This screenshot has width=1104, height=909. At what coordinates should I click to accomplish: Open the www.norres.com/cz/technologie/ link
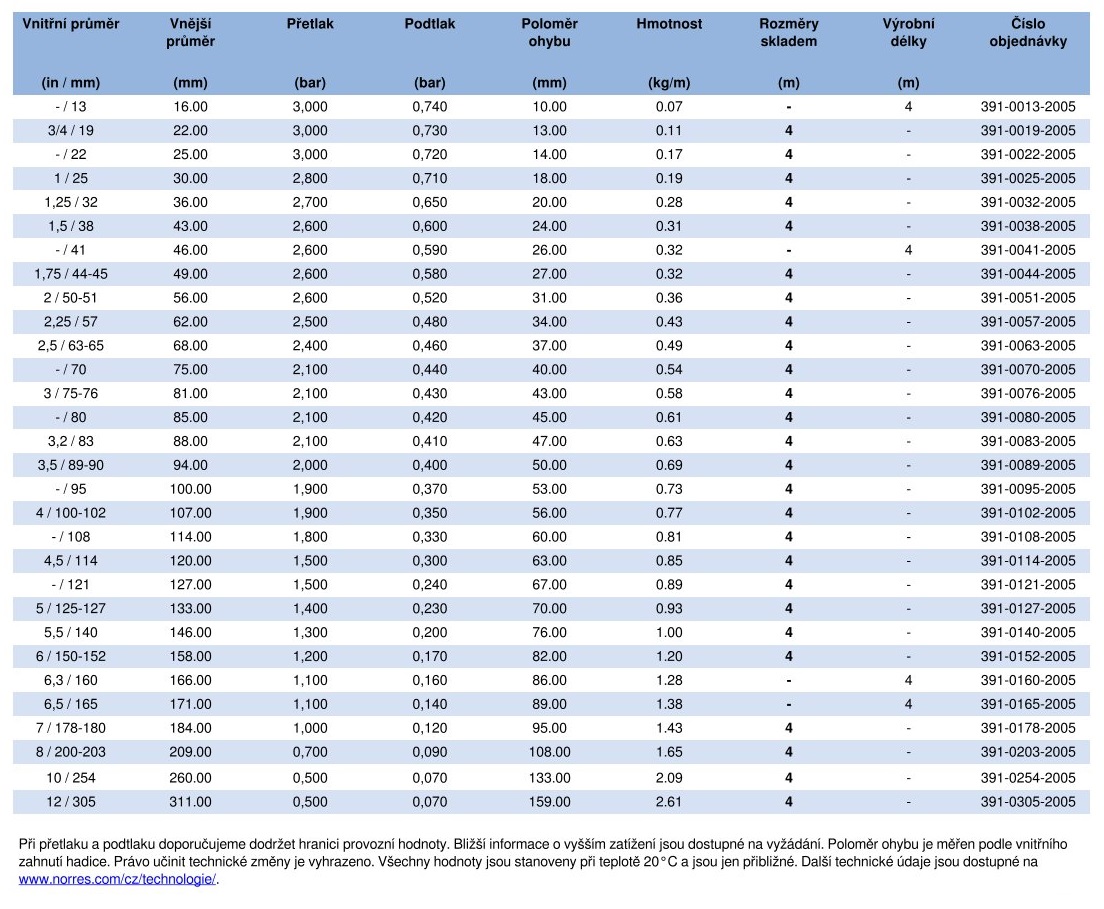pyautogui.click(x=117, y=880)
